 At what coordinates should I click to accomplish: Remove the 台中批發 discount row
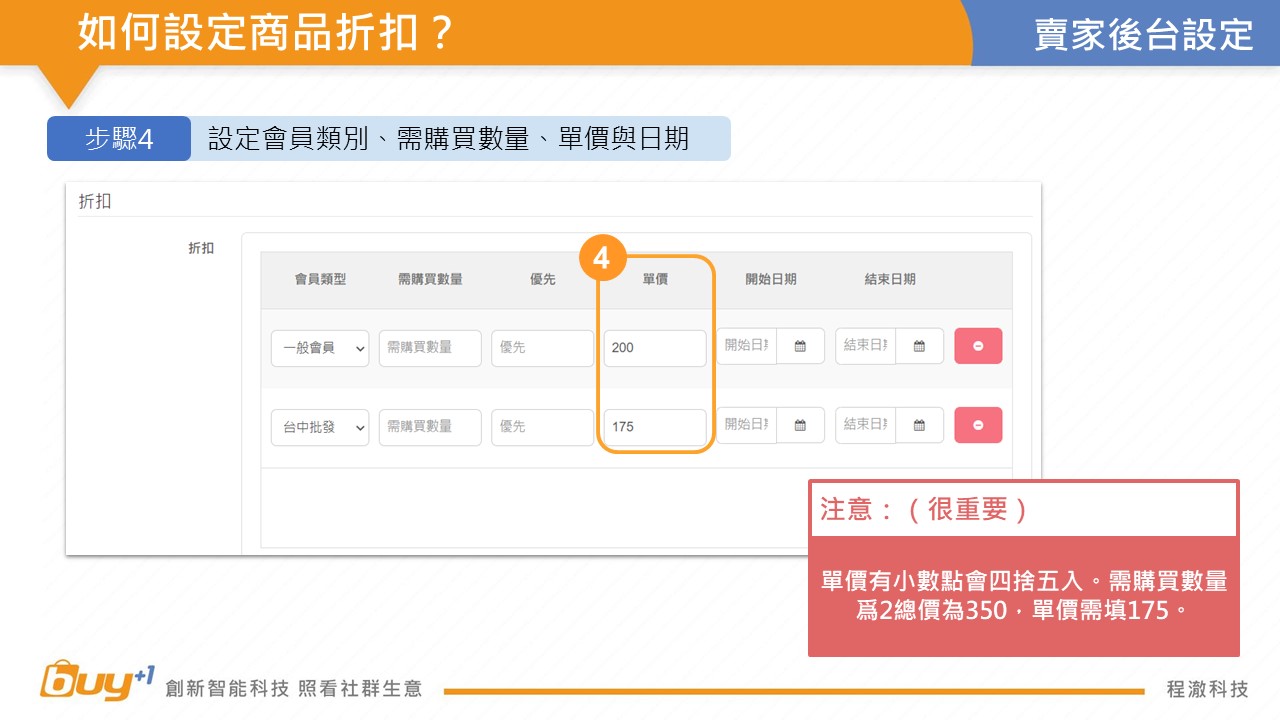click(978, 425)
